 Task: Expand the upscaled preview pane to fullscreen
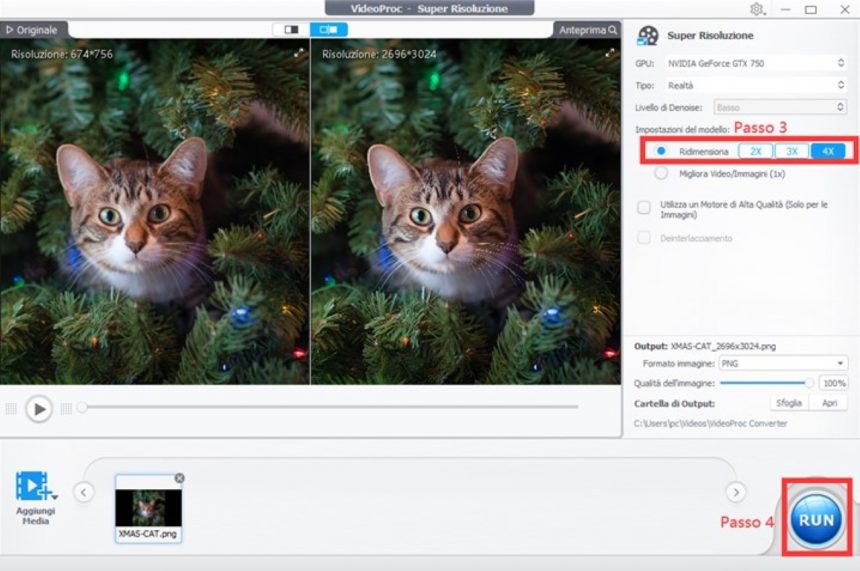pyautogui.click(x=610, y=53)
